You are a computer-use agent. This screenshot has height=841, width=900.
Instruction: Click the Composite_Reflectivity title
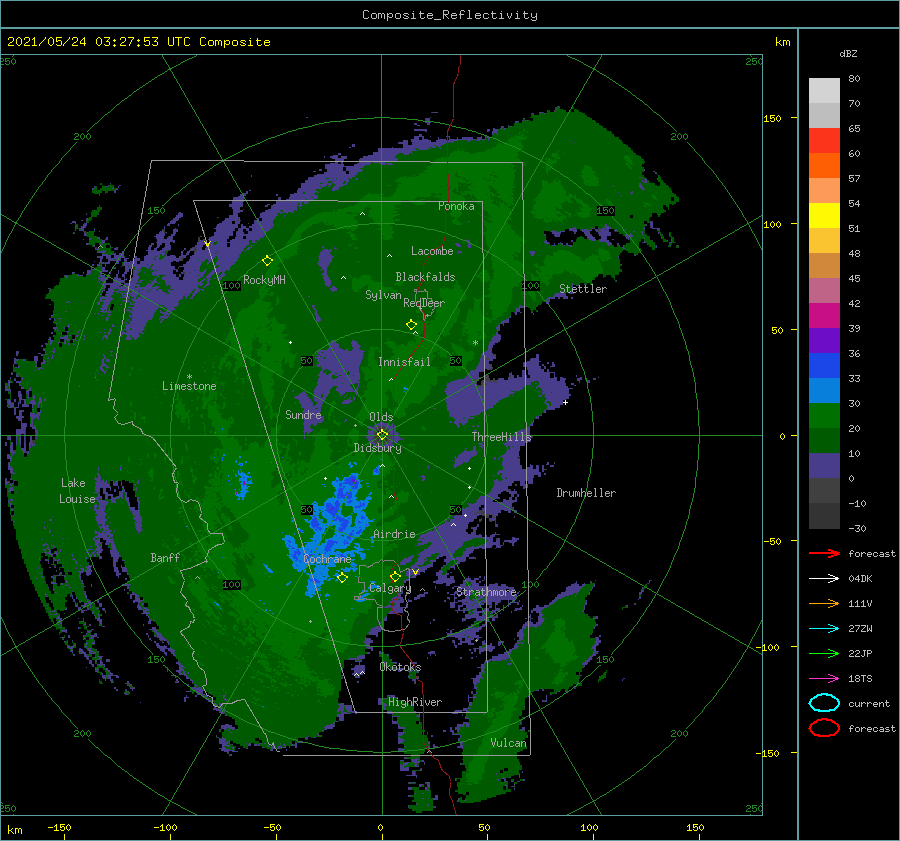click(x=450, y=15)
